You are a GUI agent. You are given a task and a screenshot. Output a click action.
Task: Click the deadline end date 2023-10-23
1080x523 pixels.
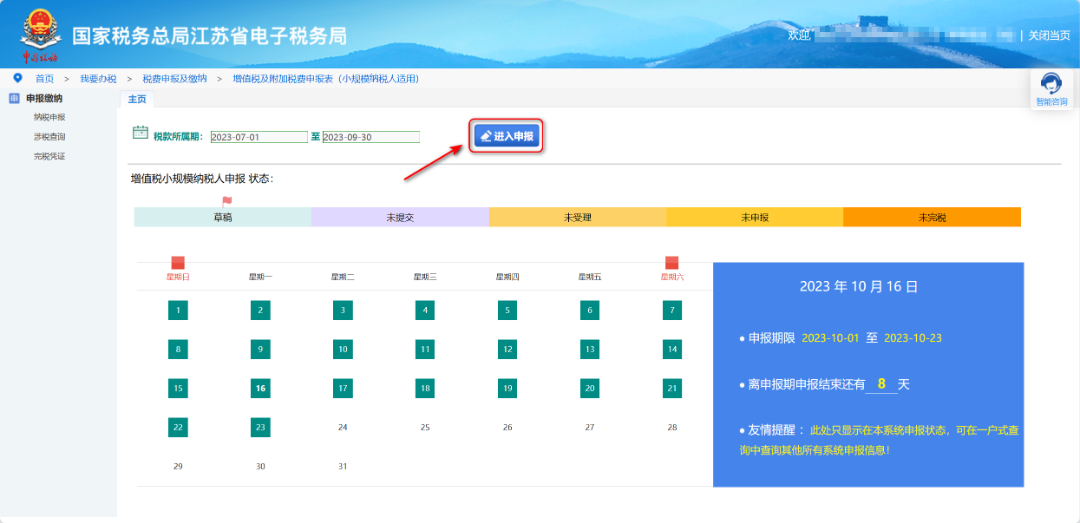[x=913, y=338]
